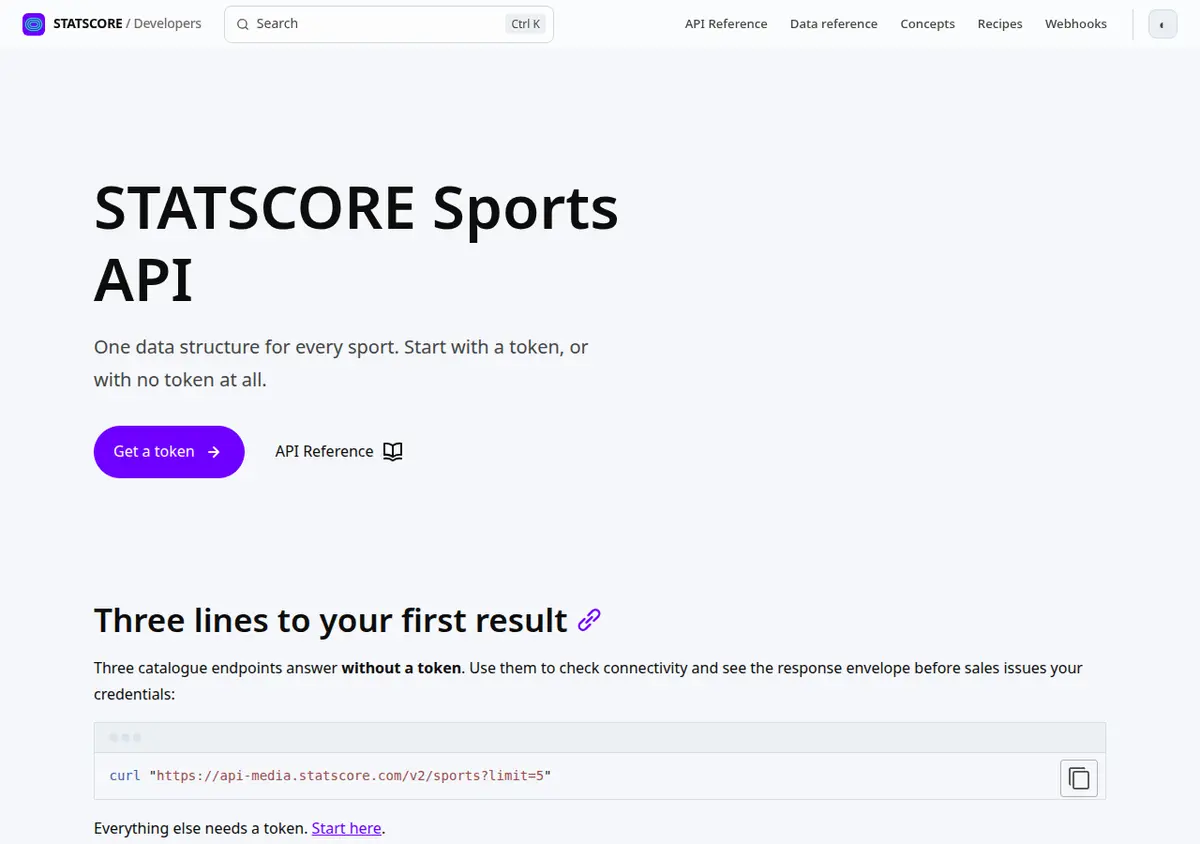This screenshot has width=1200, height=844.
Task: Focus the Search input field
Action: click(x=389, y=24)
